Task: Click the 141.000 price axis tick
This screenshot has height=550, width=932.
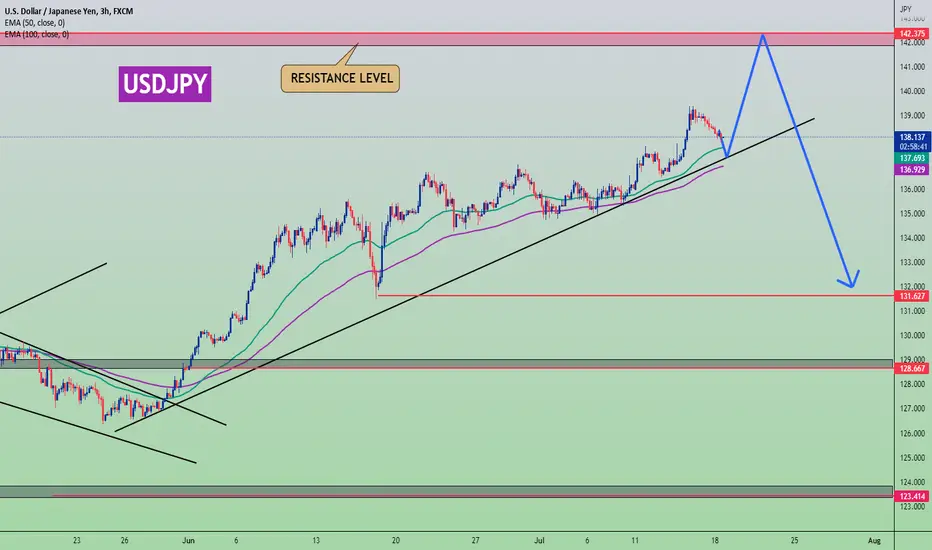Action: pyautogui.click(x=912, y=67)
